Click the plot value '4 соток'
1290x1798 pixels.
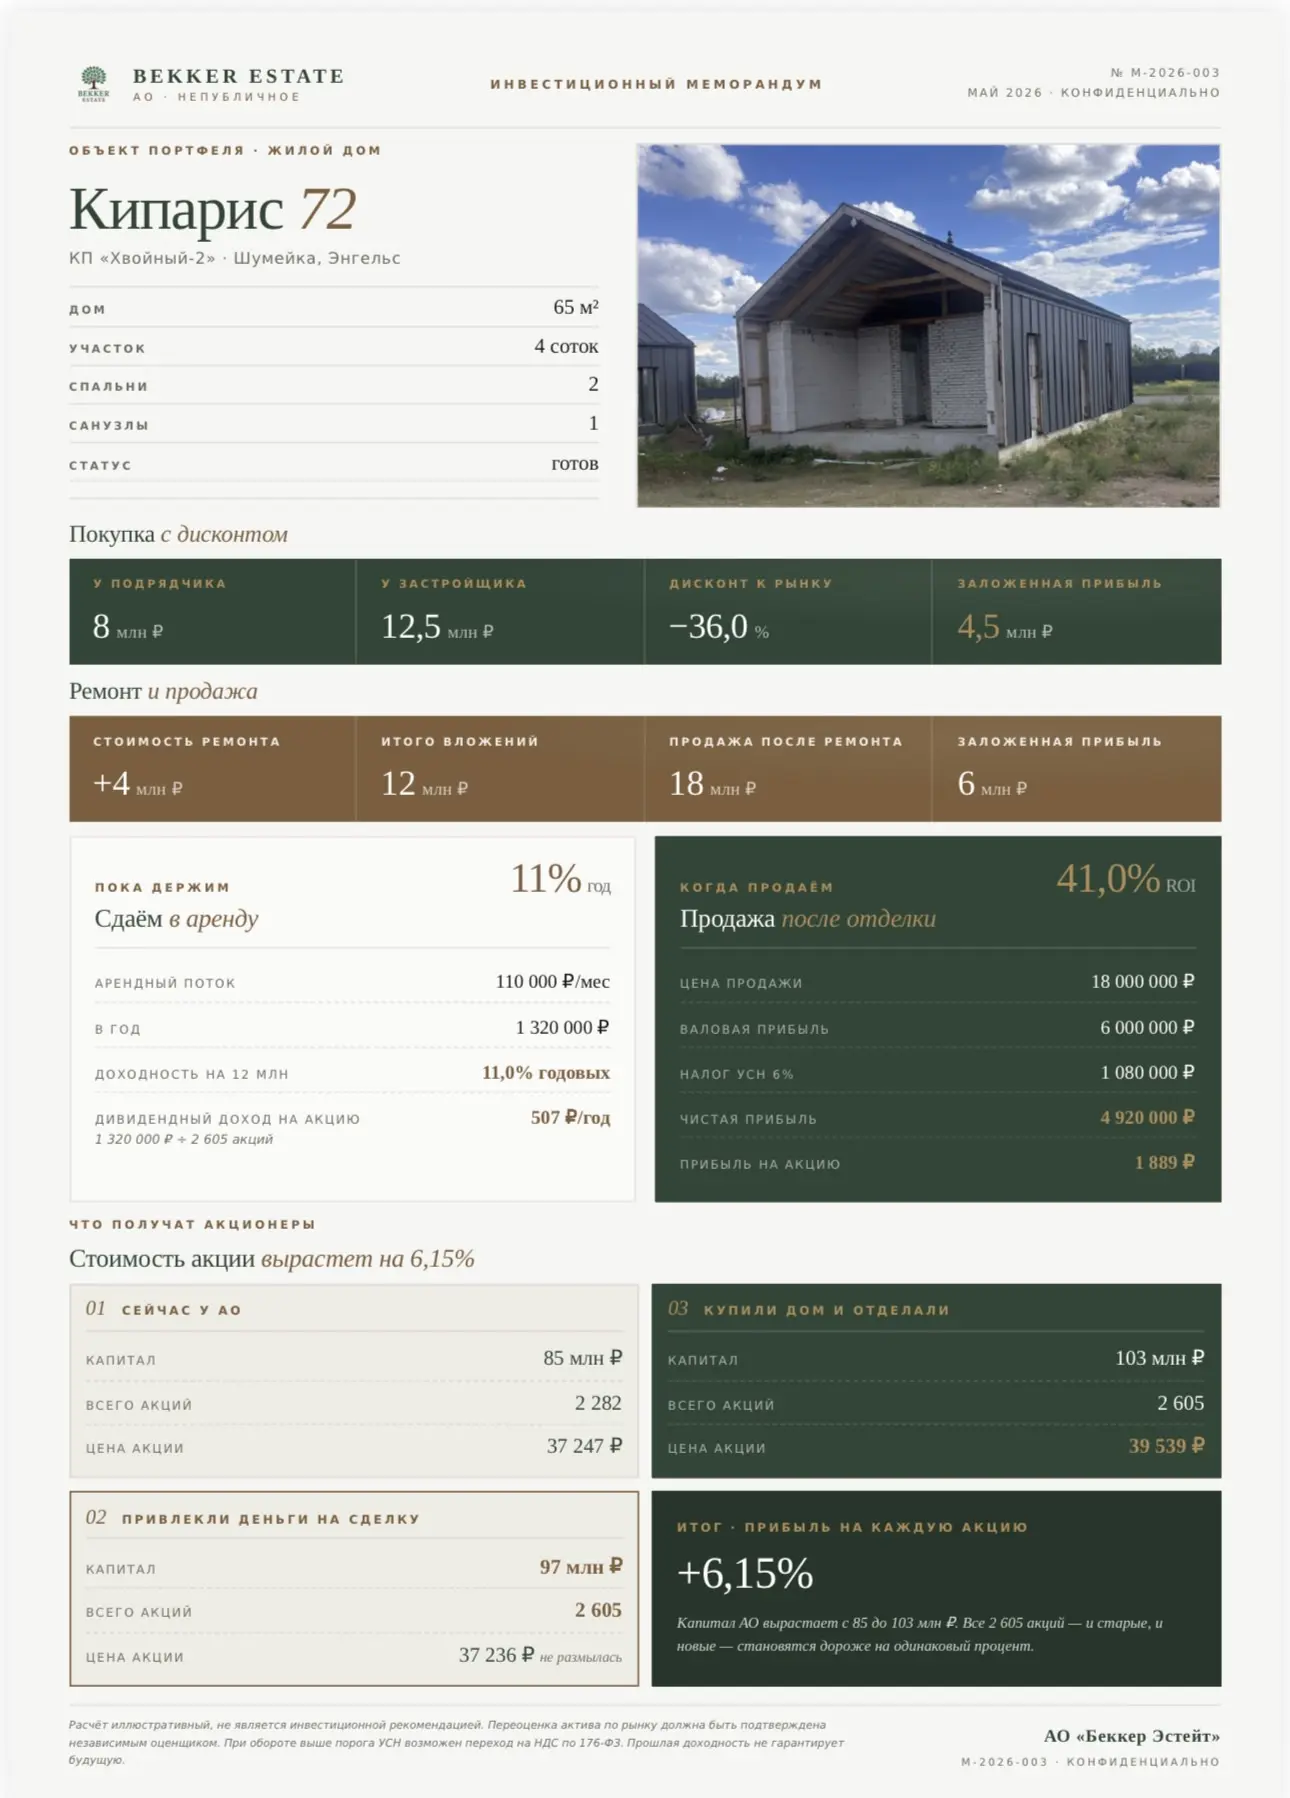click(x=566, y=346)
